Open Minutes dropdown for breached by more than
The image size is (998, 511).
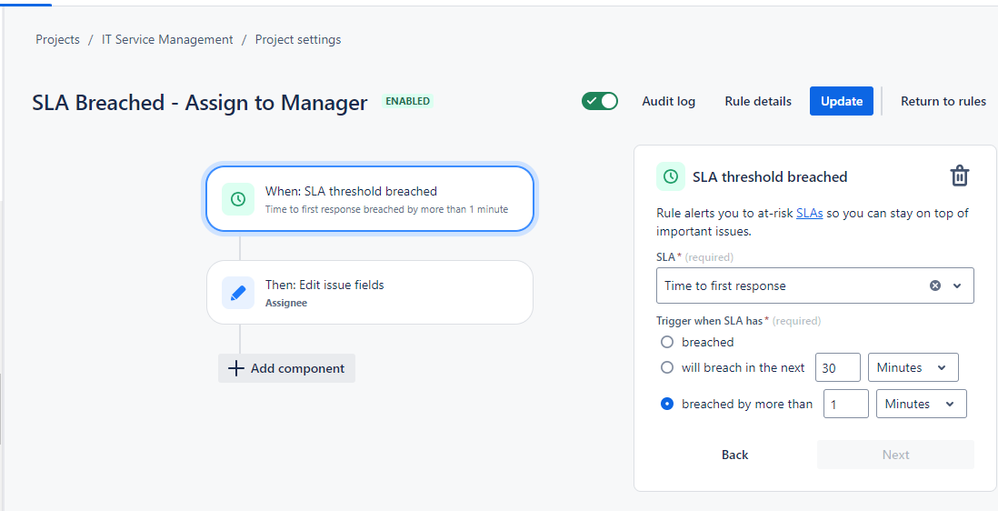tap(920, 404)
